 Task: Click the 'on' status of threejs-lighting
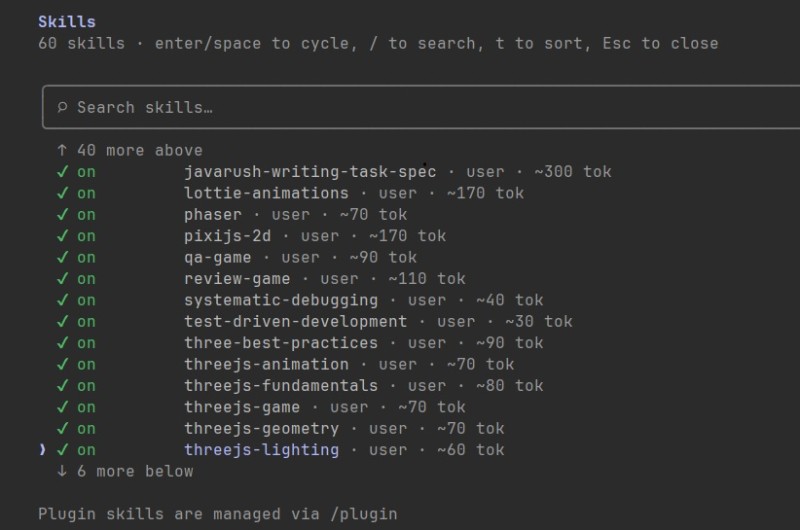[86, 450]
